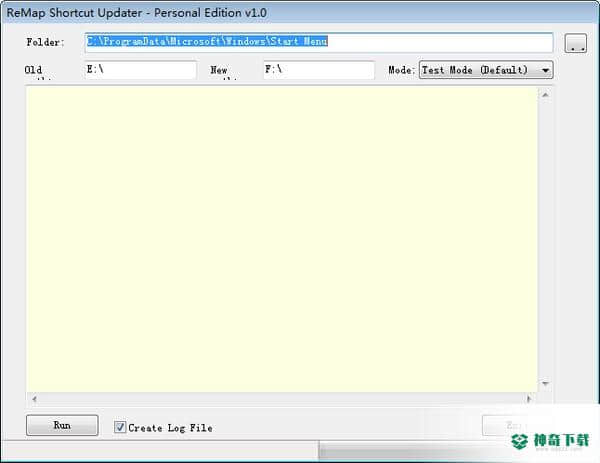Screen dimensions: 600x463
Task: Click inside the yellow log output area
Action: pos(282,239)
